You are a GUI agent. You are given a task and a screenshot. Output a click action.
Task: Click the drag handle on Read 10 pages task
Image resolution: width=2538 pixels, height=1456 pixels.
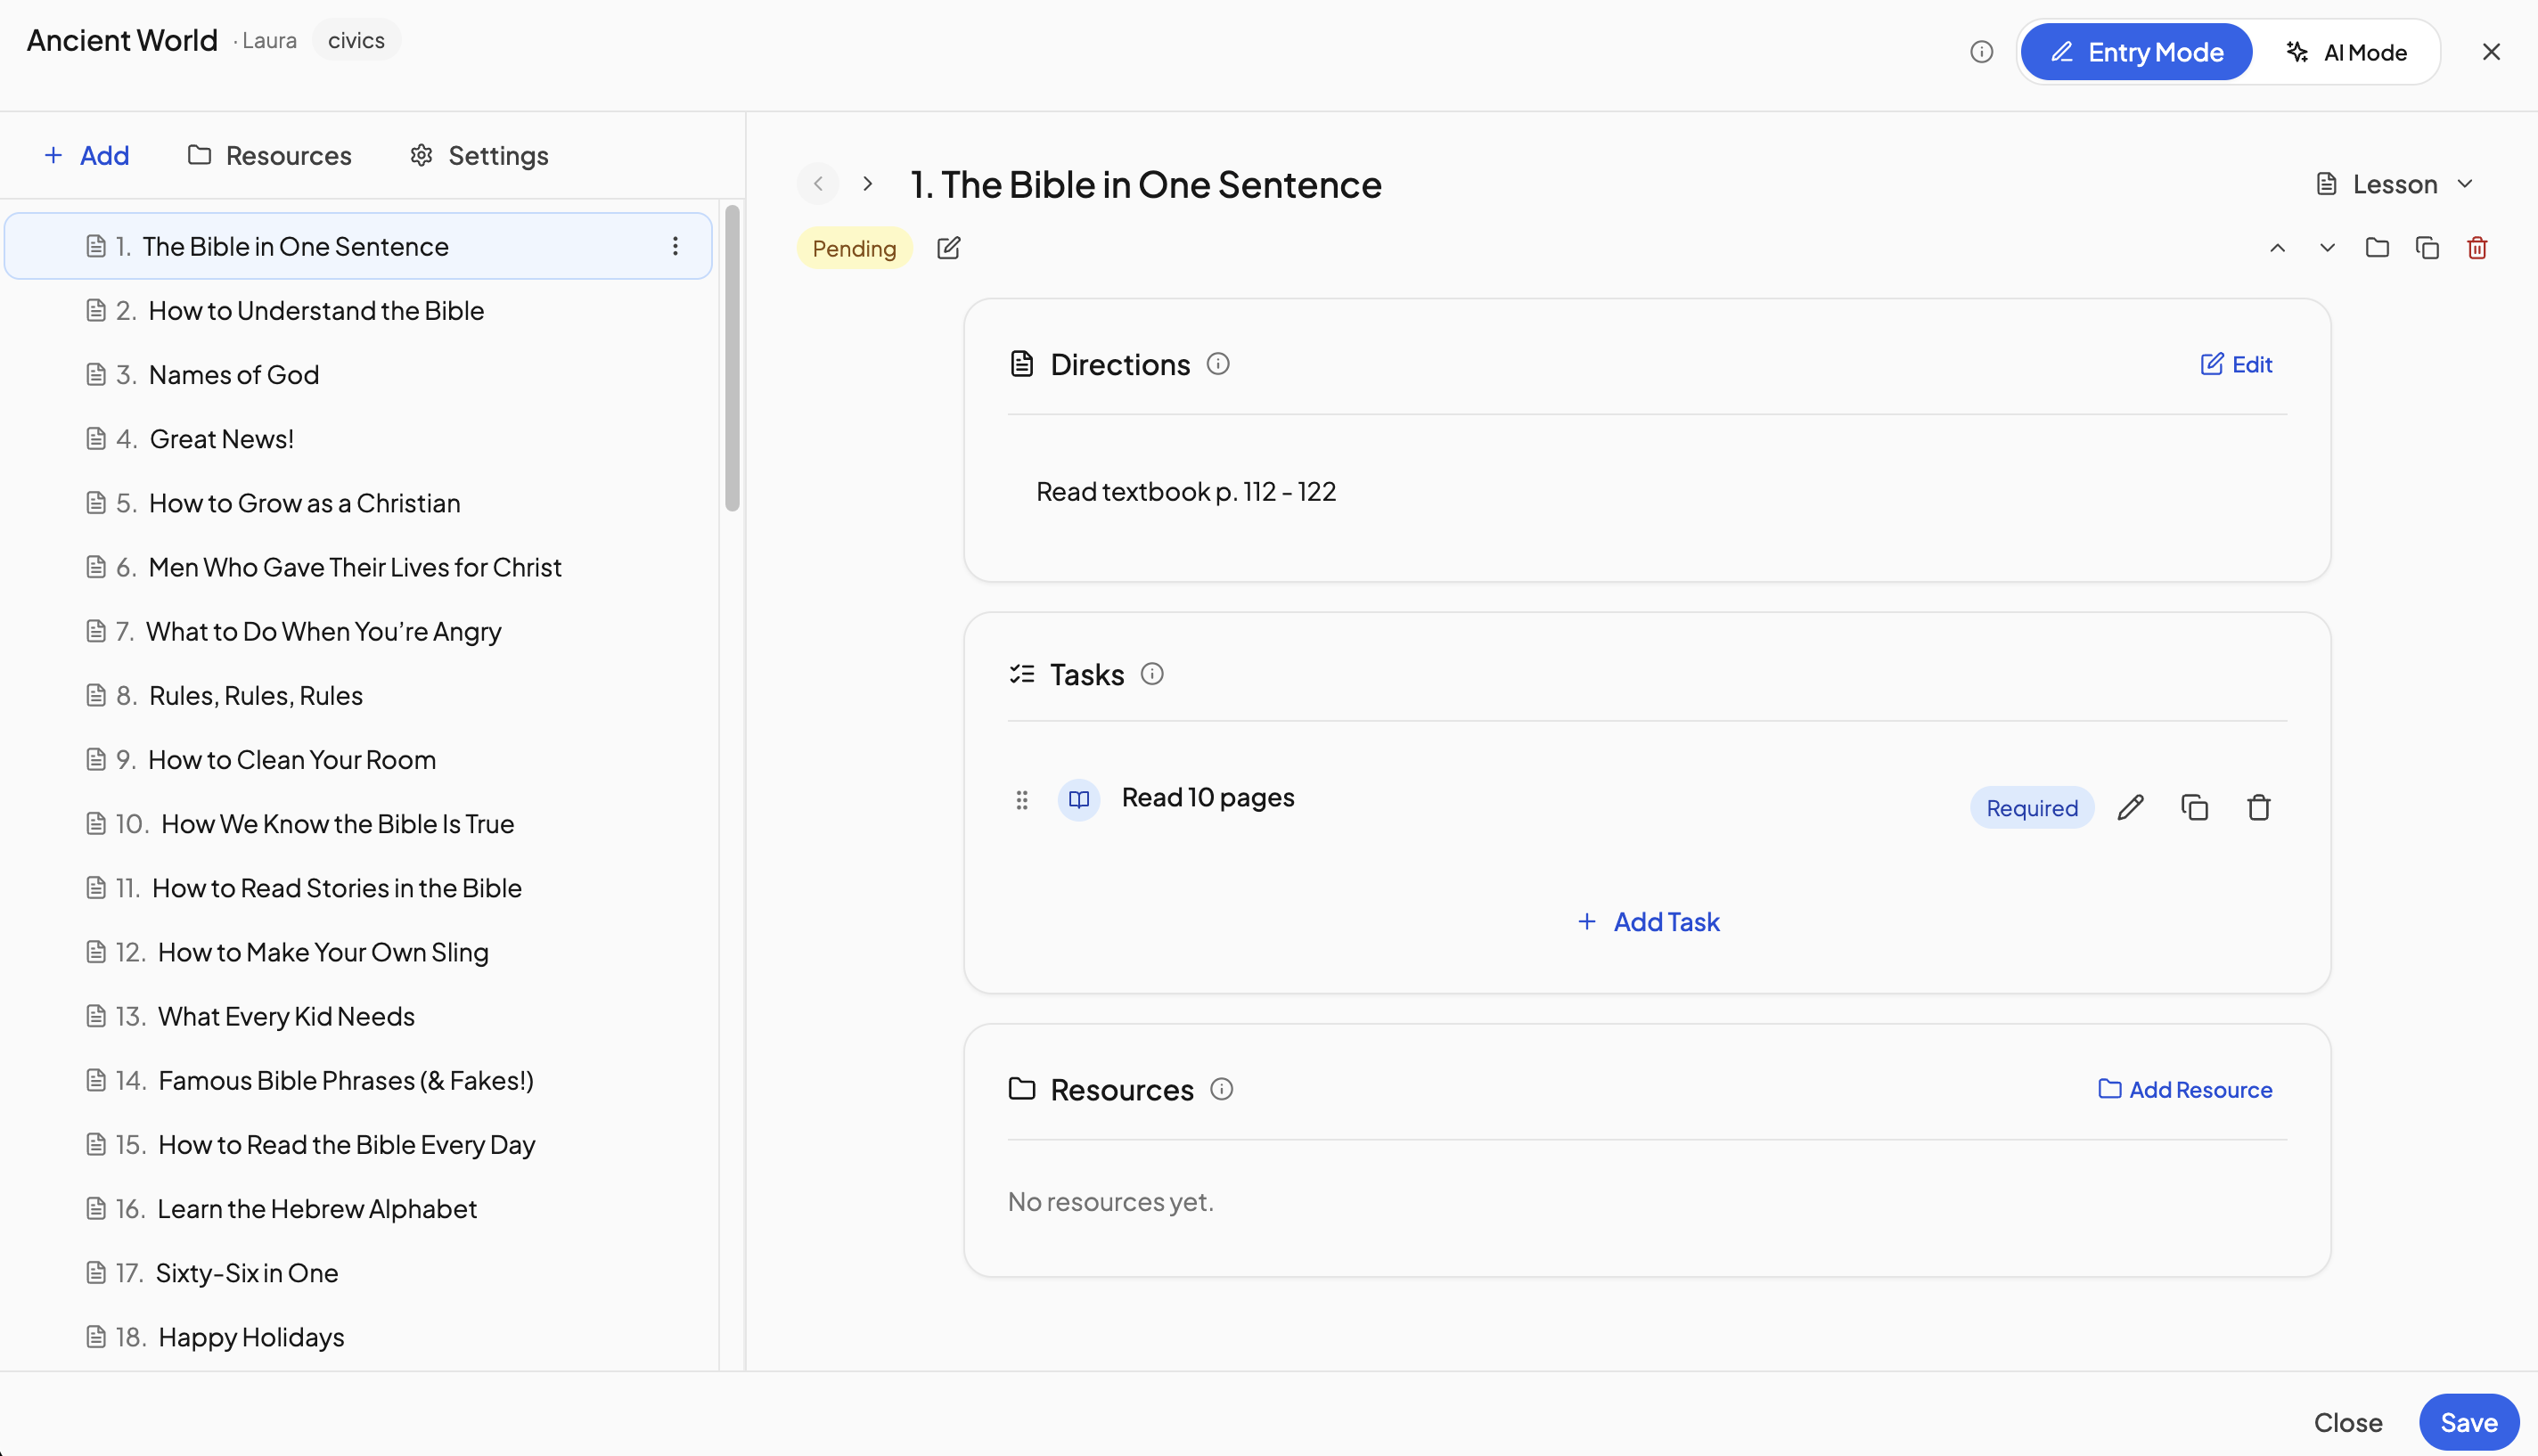pos(1021,800)
